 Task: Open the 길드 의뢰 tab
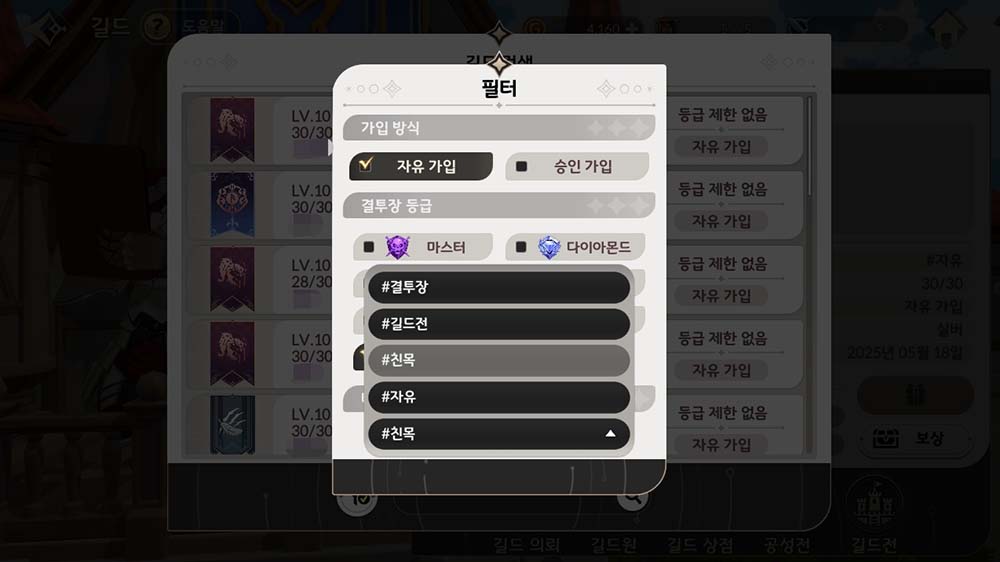[526, 545]
